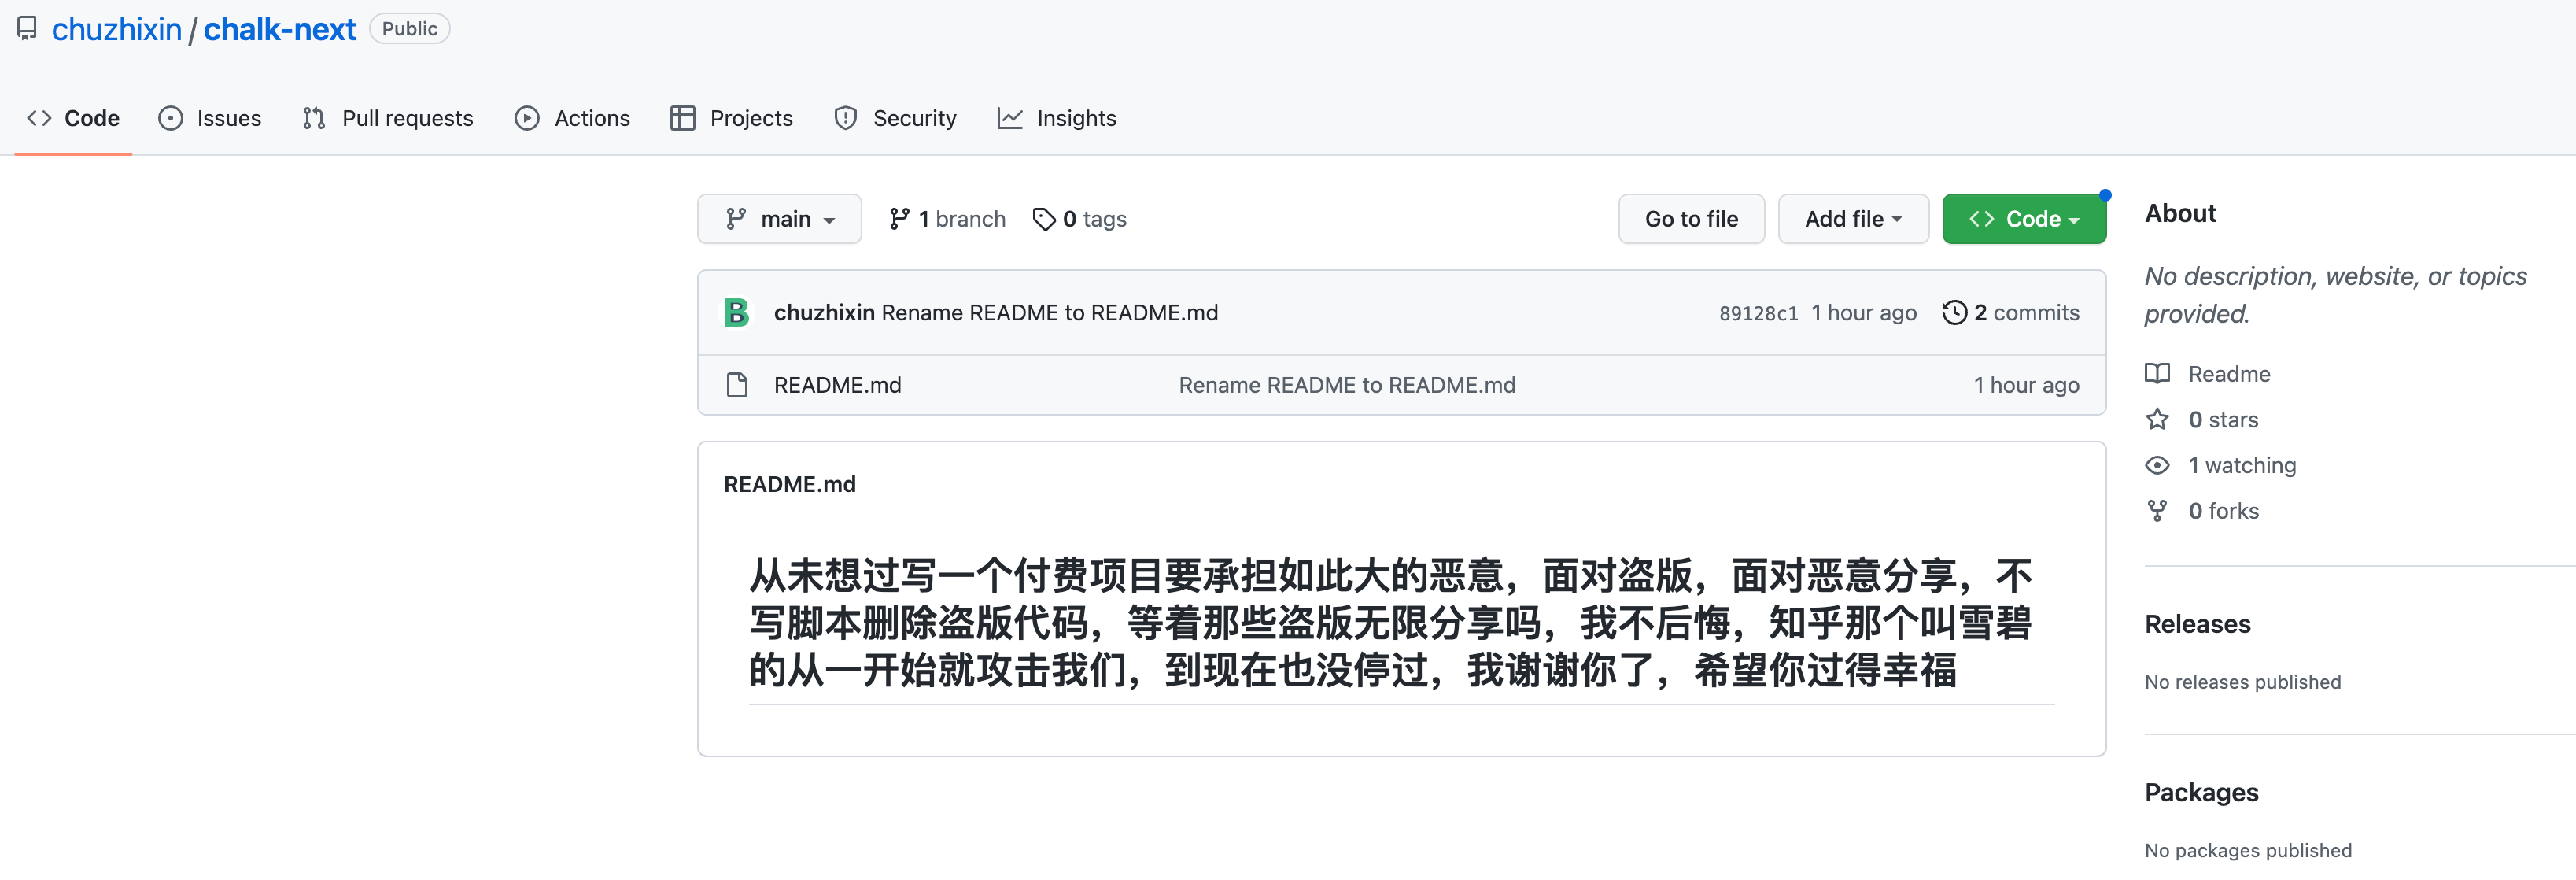Click chuzhixin's green B avatar icon
2576x880 pixels.
[737, 313]
